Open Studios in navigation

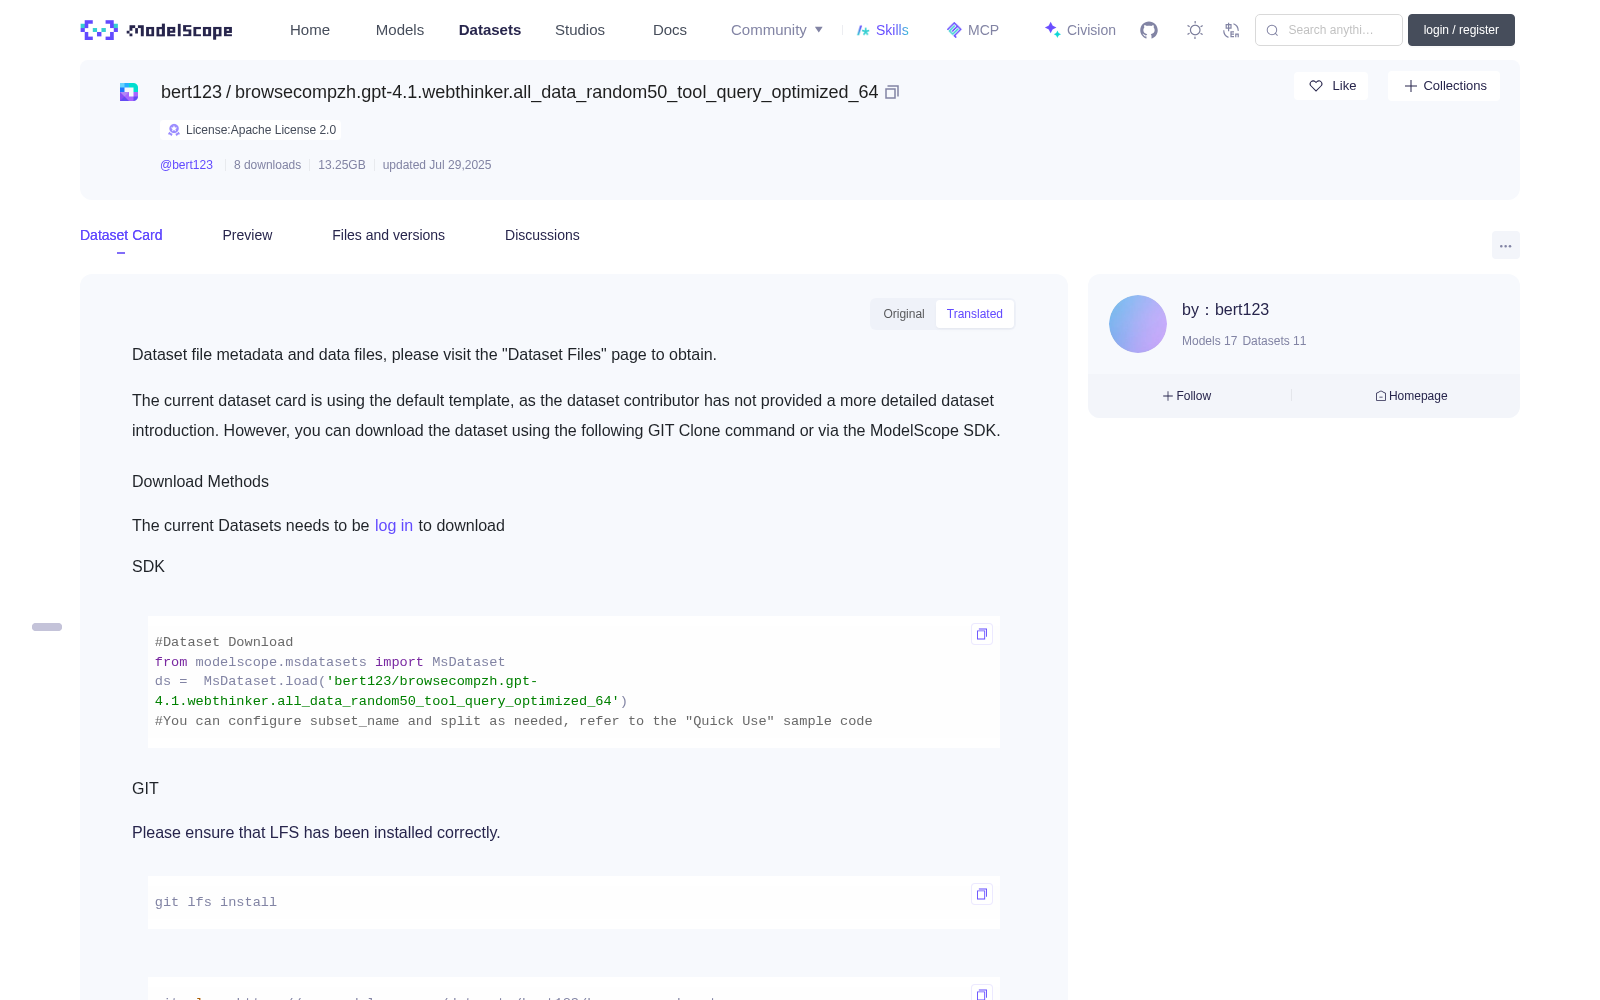point(580,30)
